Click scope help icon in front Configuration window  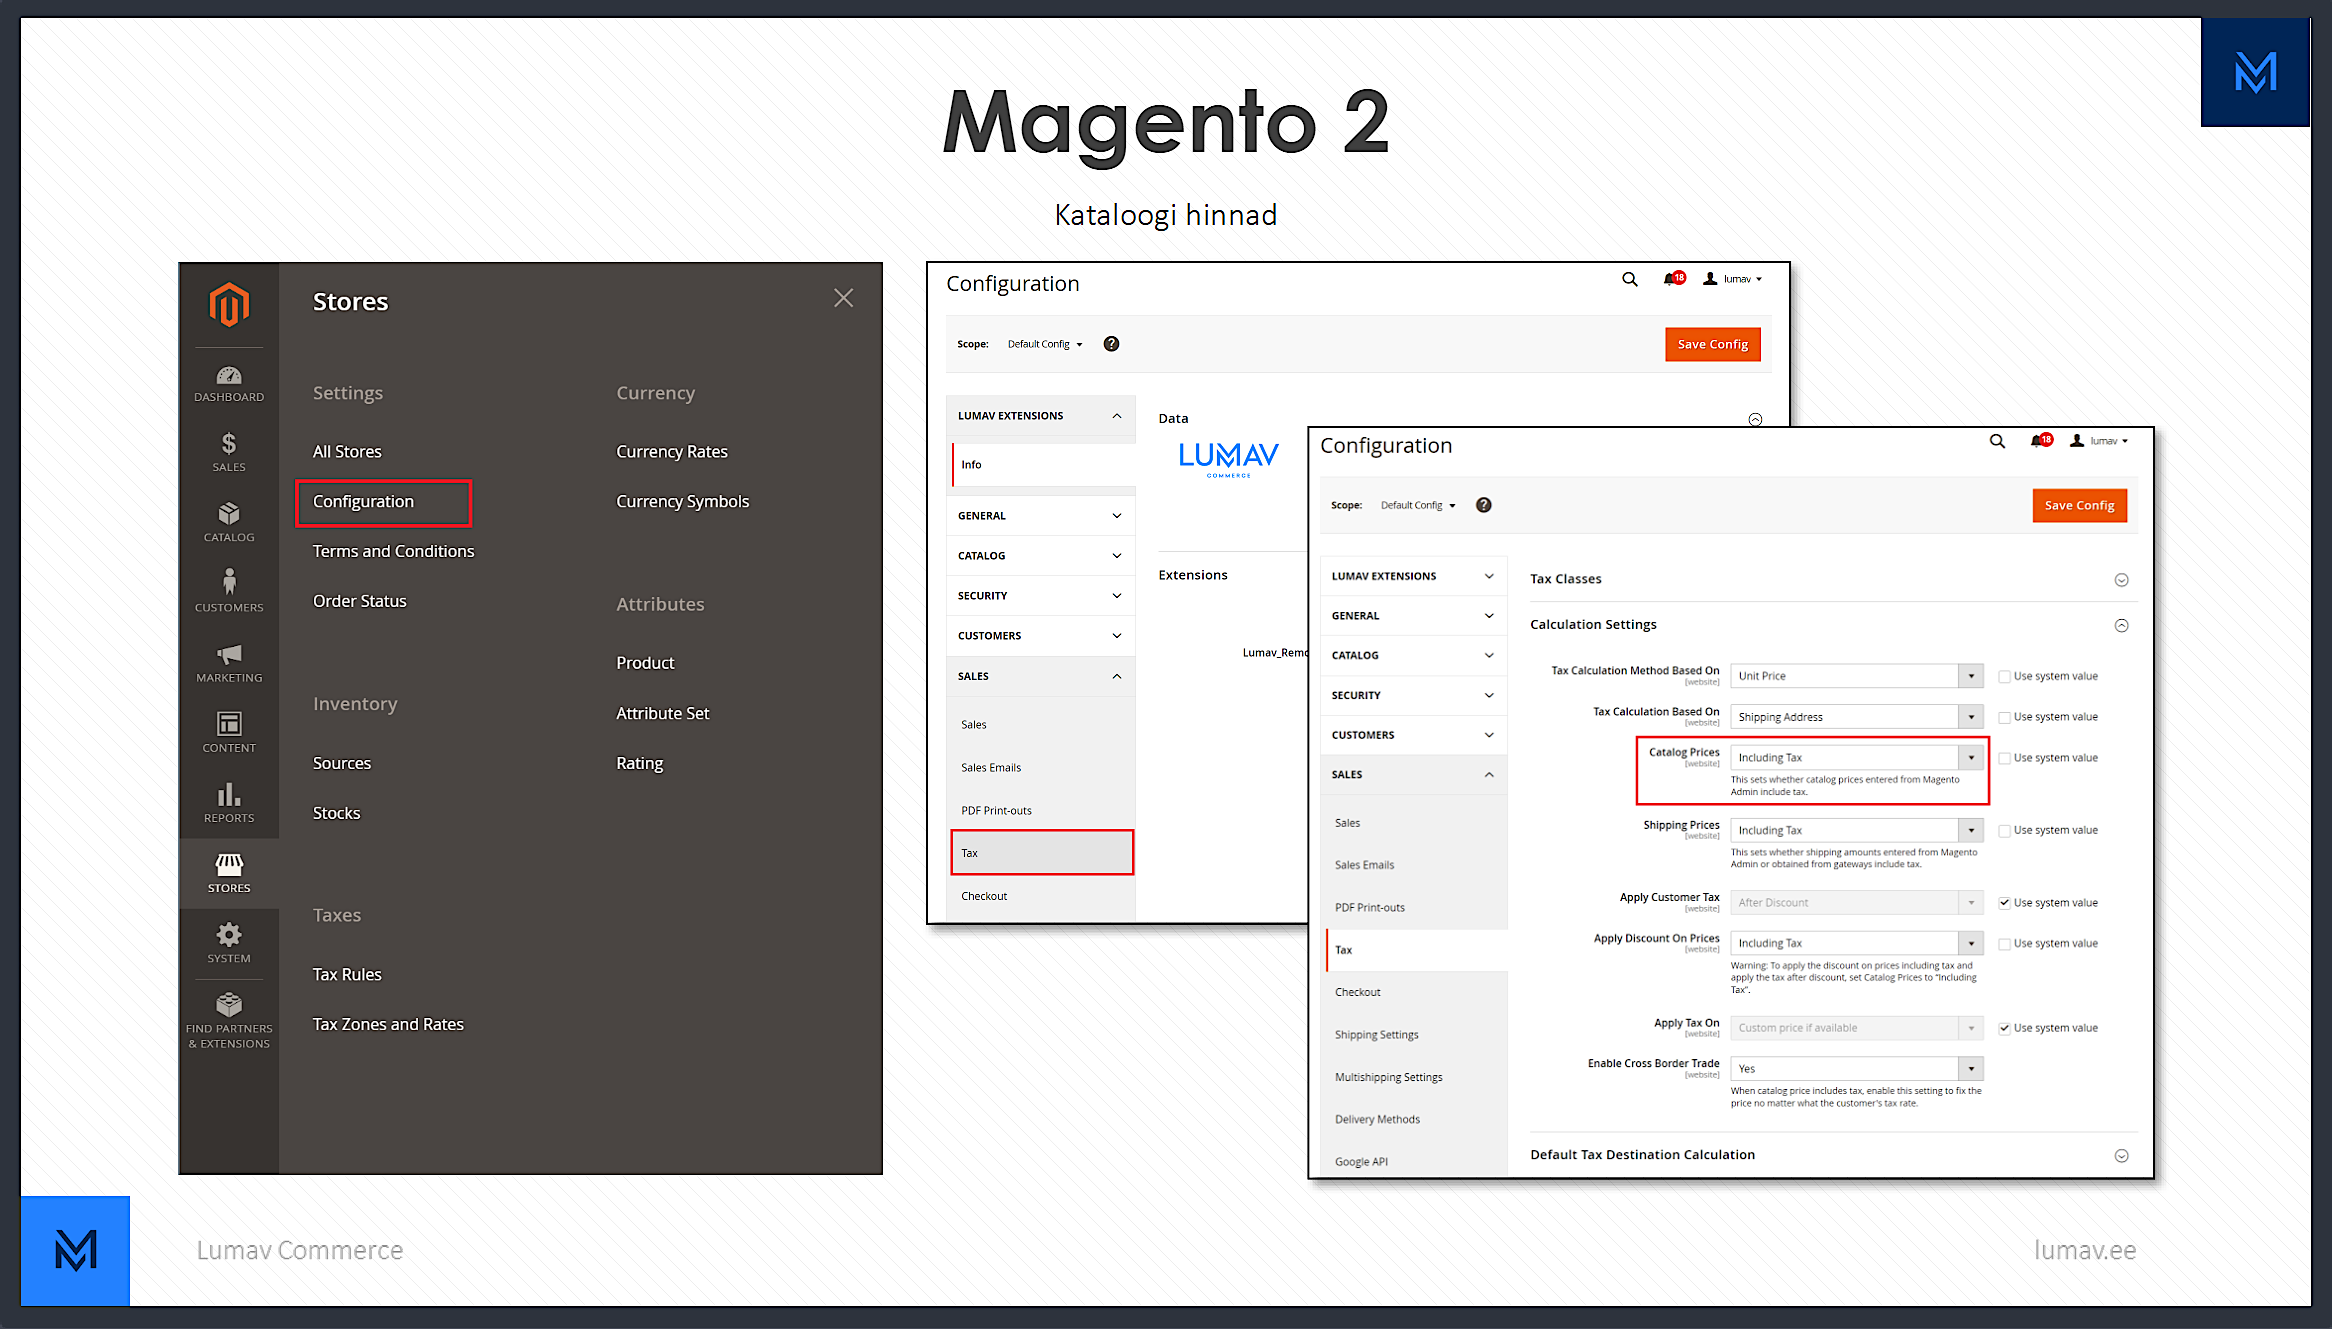[1484, 505]
